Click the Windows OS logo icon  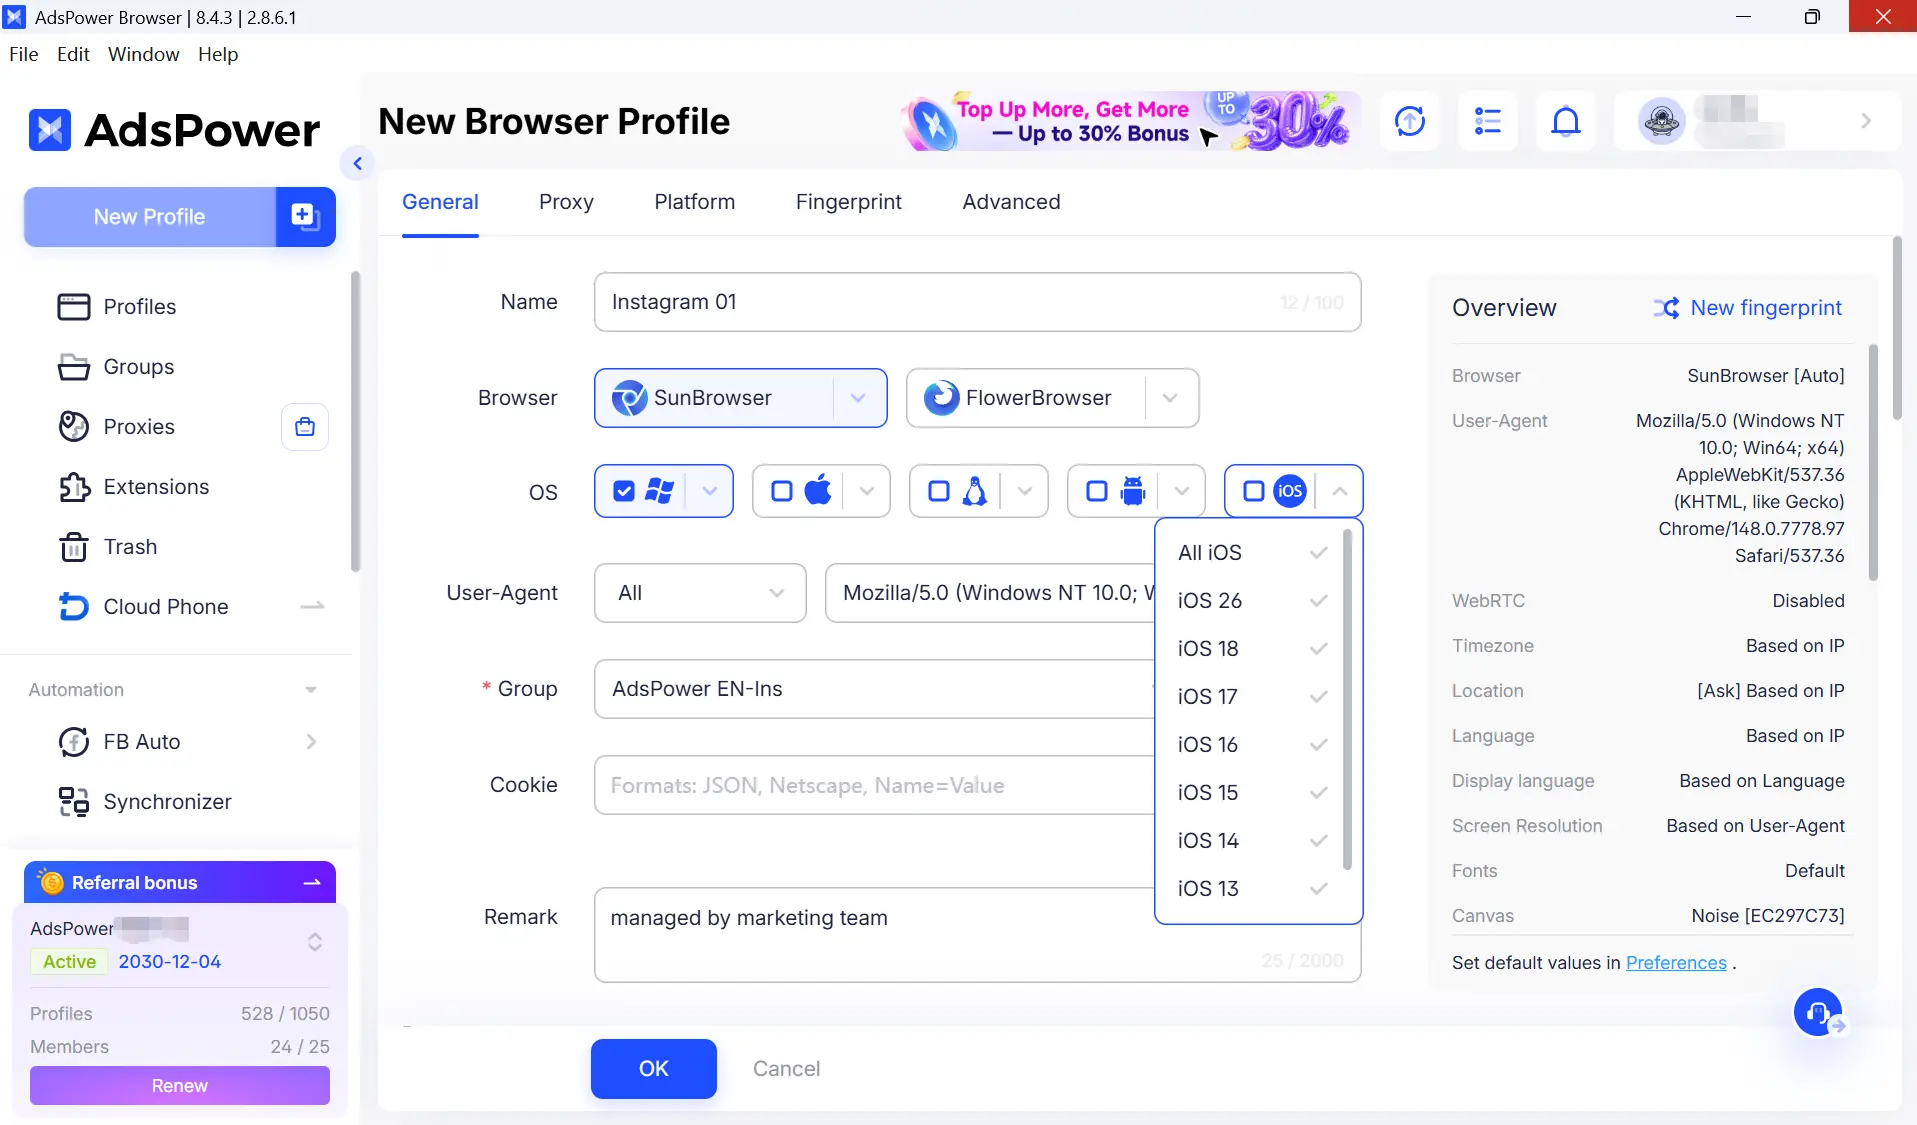pyautogui.click(x=660, y=491)
